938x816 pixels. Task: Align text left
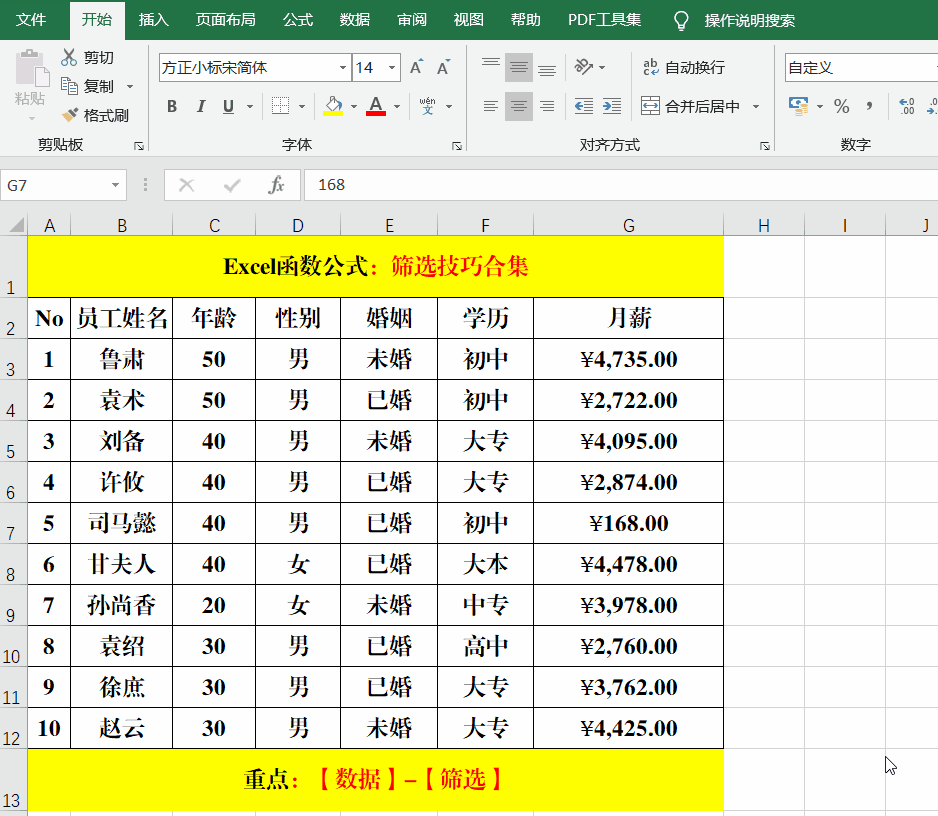pyautogui.click(x=491, y=106)
